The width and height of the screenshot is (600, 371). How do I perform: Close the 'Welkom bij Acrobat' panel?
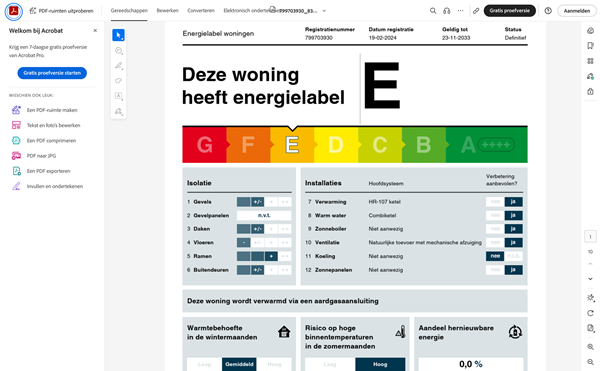pyautogui.click(x=95, y=31)
